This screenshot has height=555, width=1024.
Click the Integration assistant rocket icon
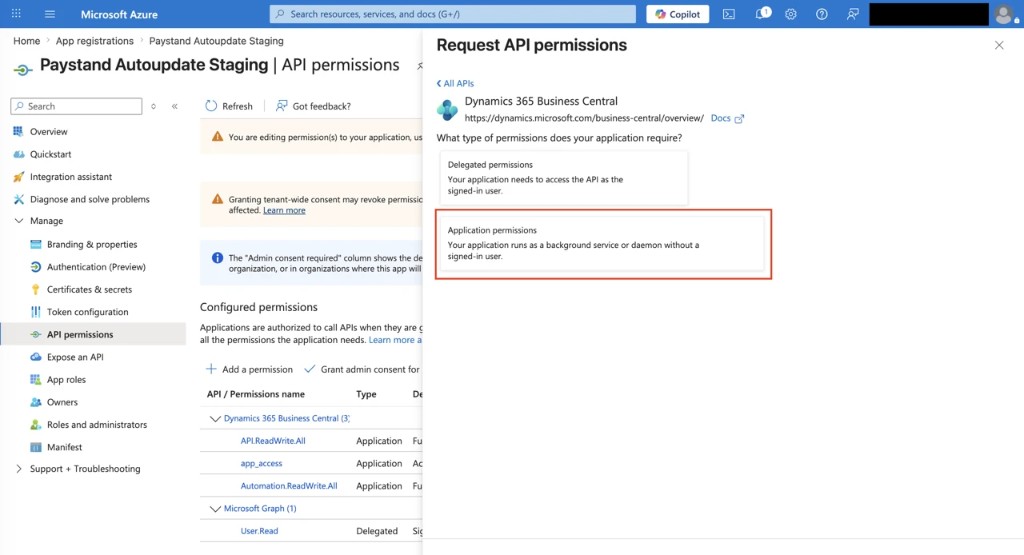click(18, 176)
